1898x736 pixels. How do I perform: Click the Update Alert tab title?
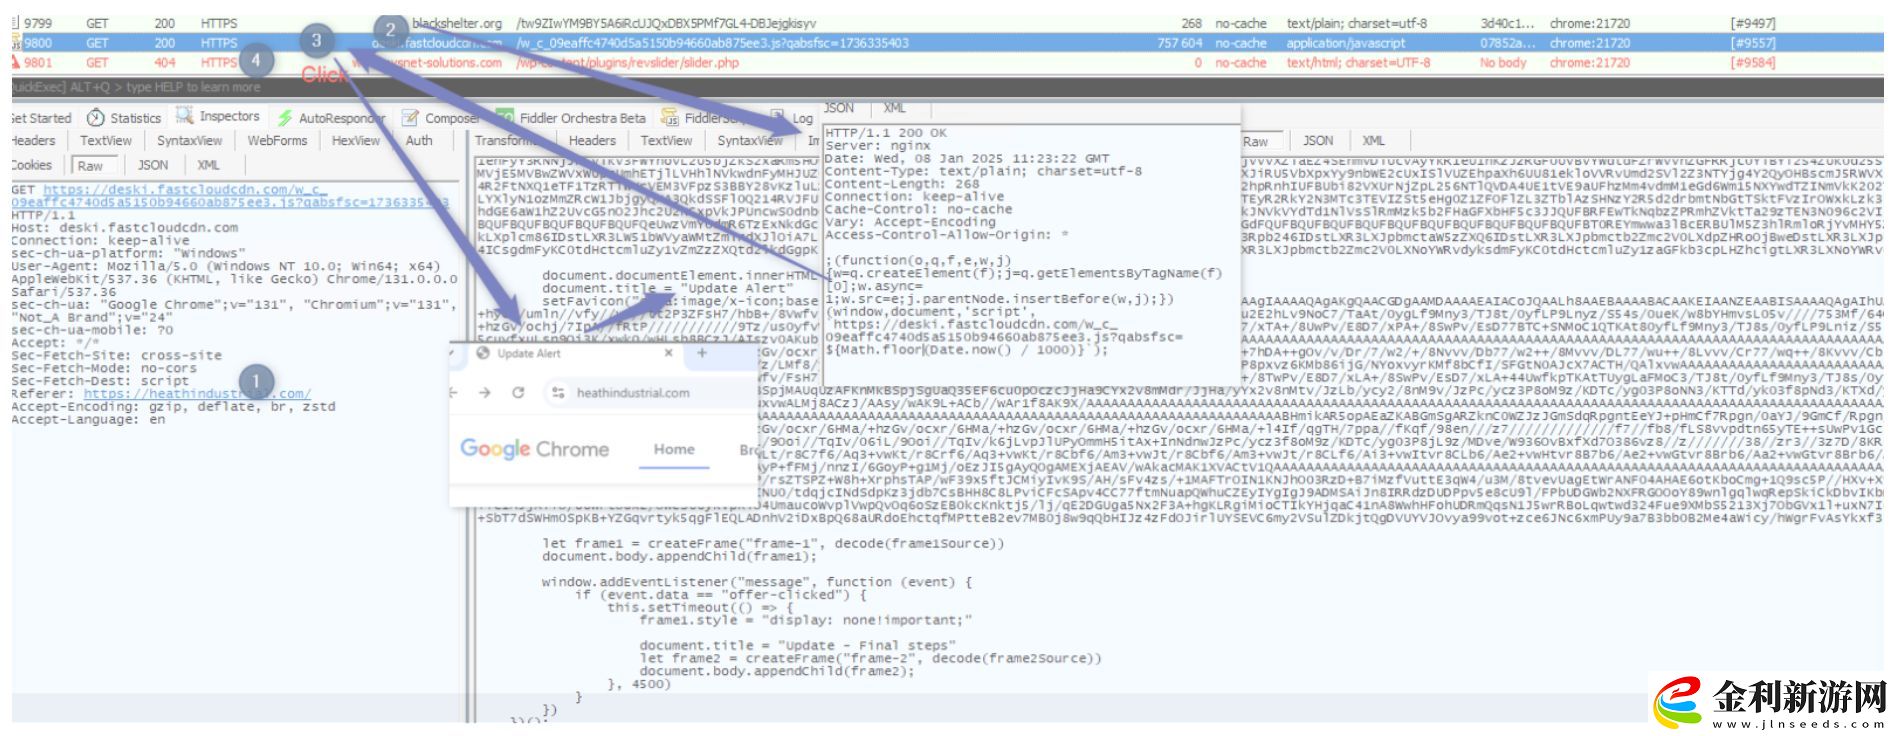529,353
